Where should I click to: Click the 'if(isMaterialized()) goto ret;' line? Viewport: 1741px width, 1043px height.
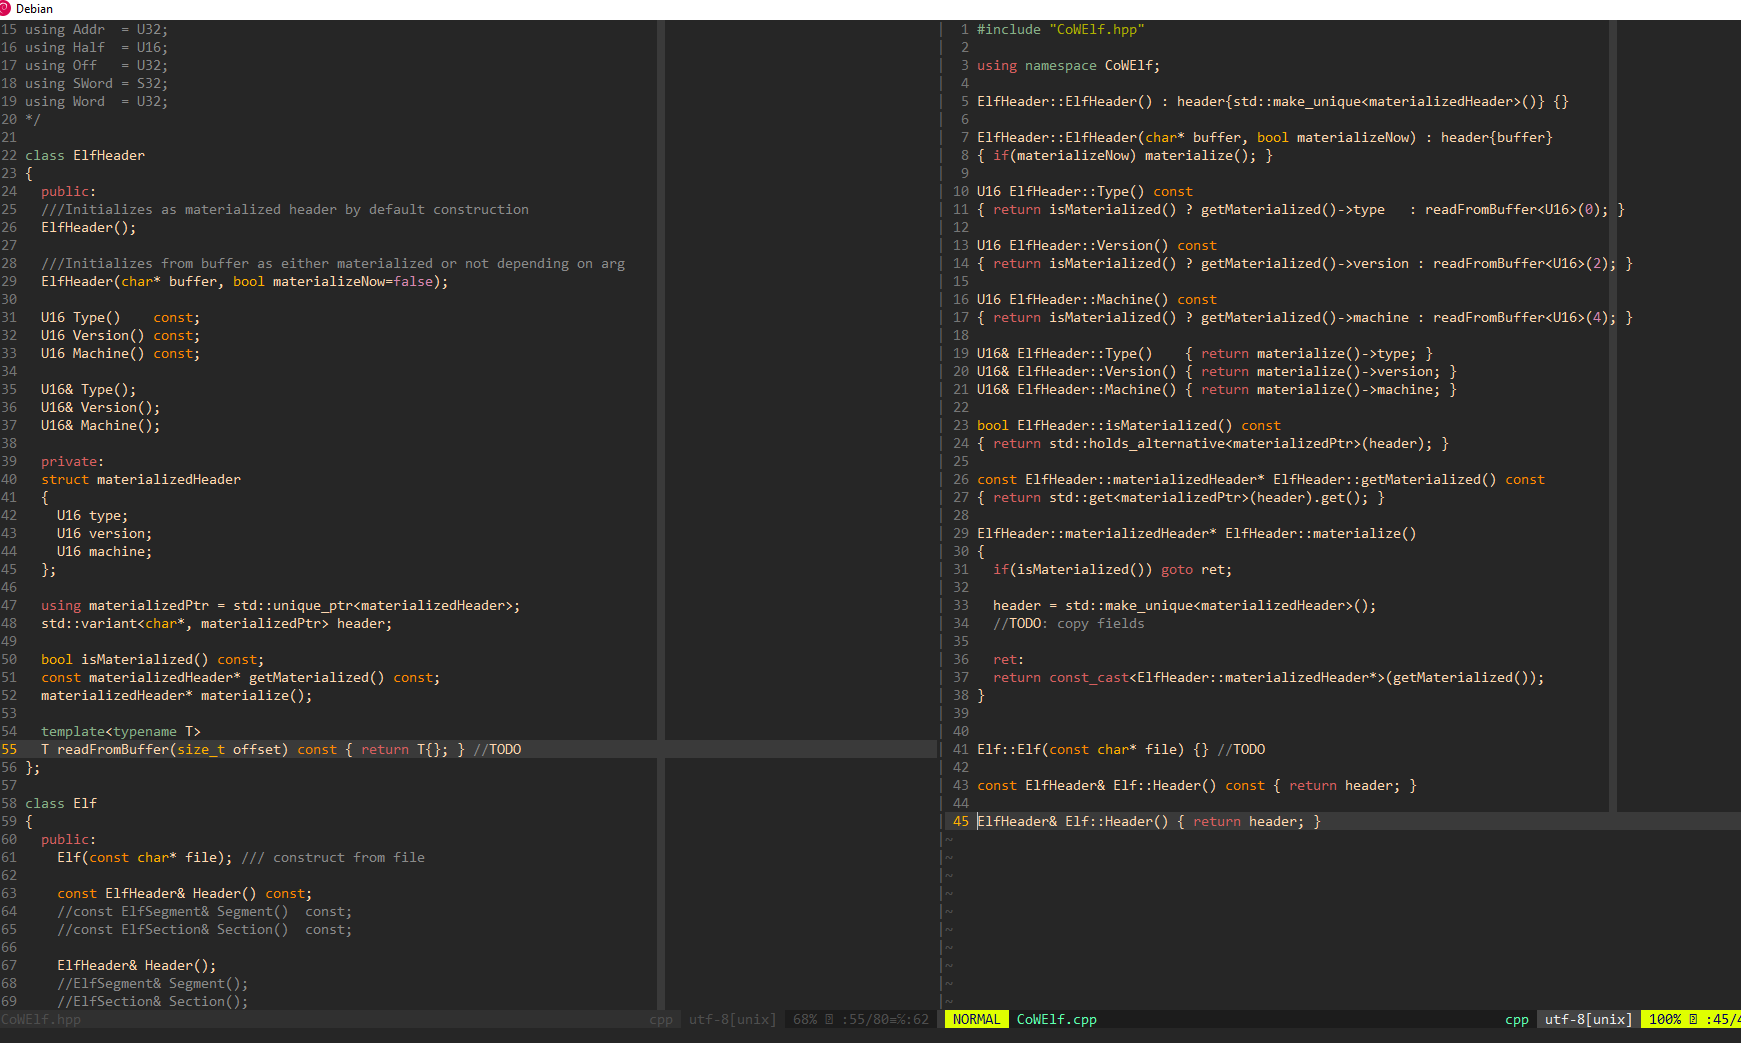point(1112,569)
